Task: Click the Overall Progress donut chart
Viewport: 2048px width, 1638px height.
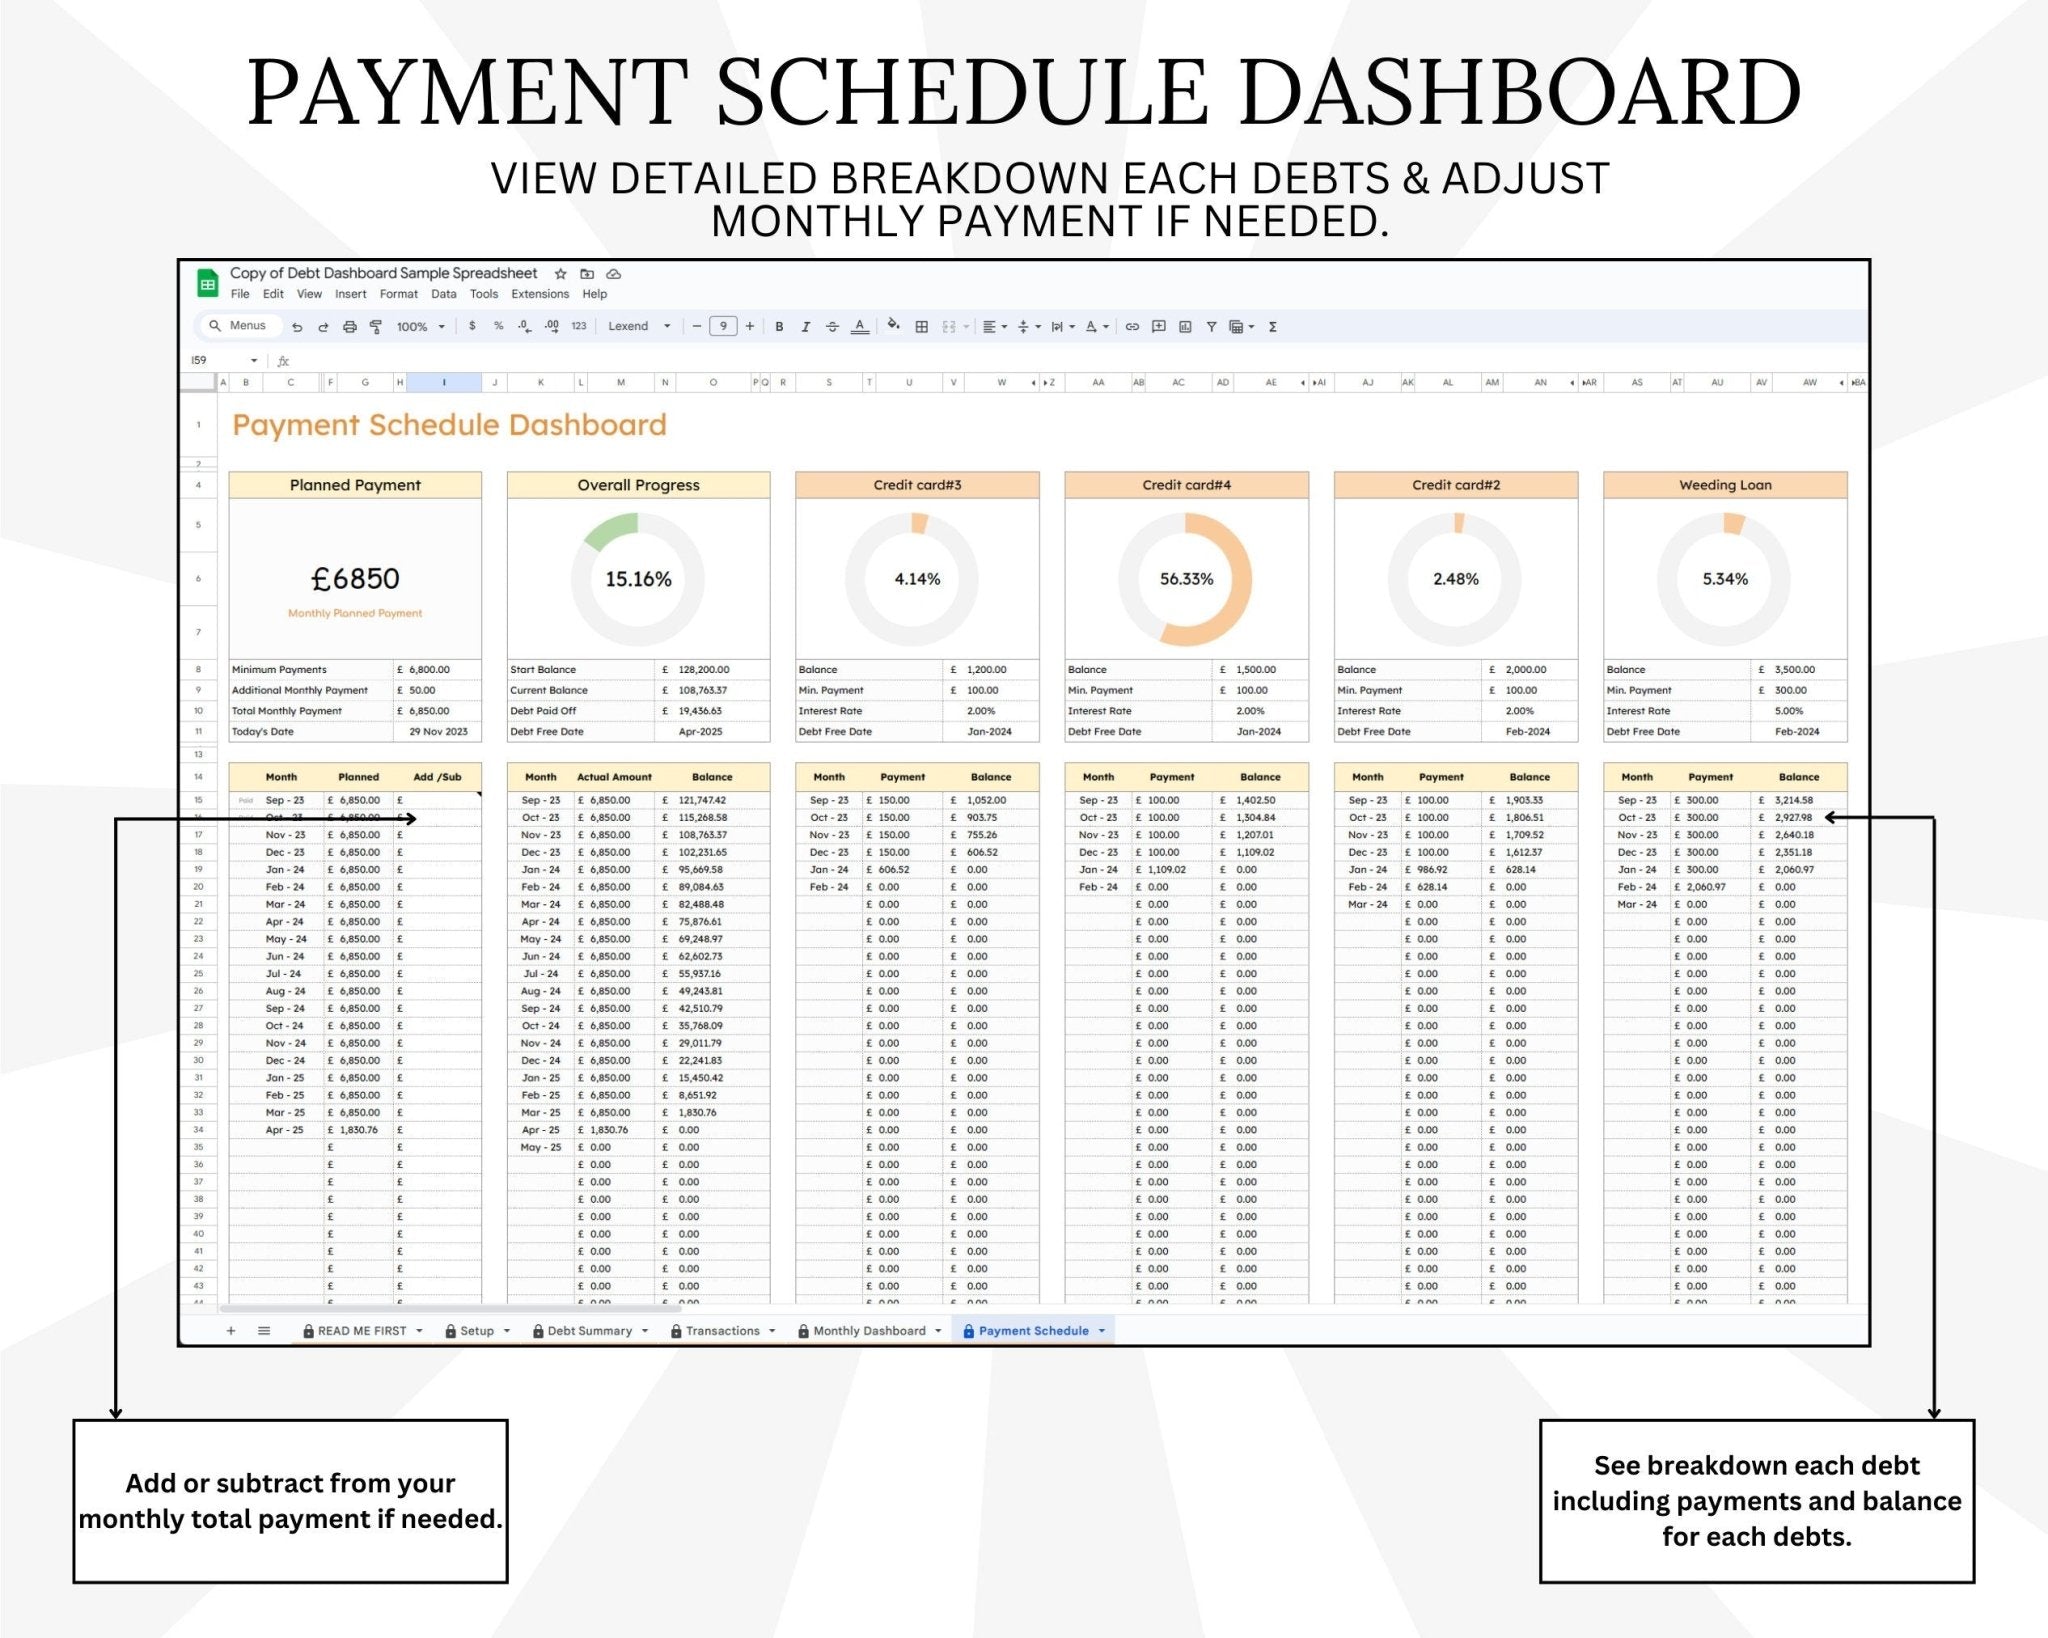Action: tap(638, 578)
